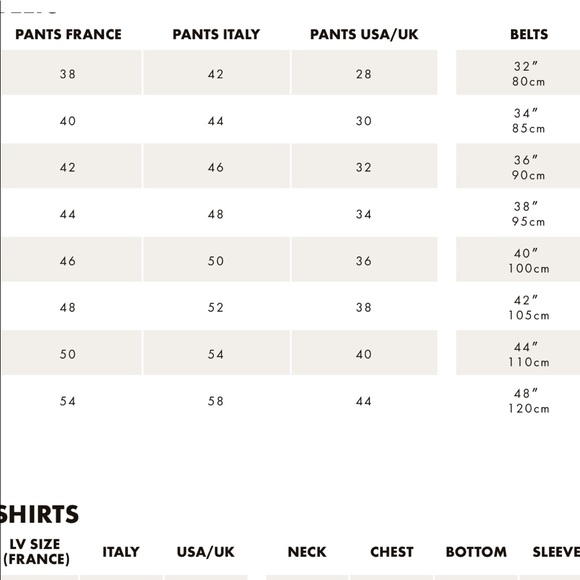The height and width of the screenshot is (580, 580).
Task: Click the BELTS column header
Action: coord(529,34)
